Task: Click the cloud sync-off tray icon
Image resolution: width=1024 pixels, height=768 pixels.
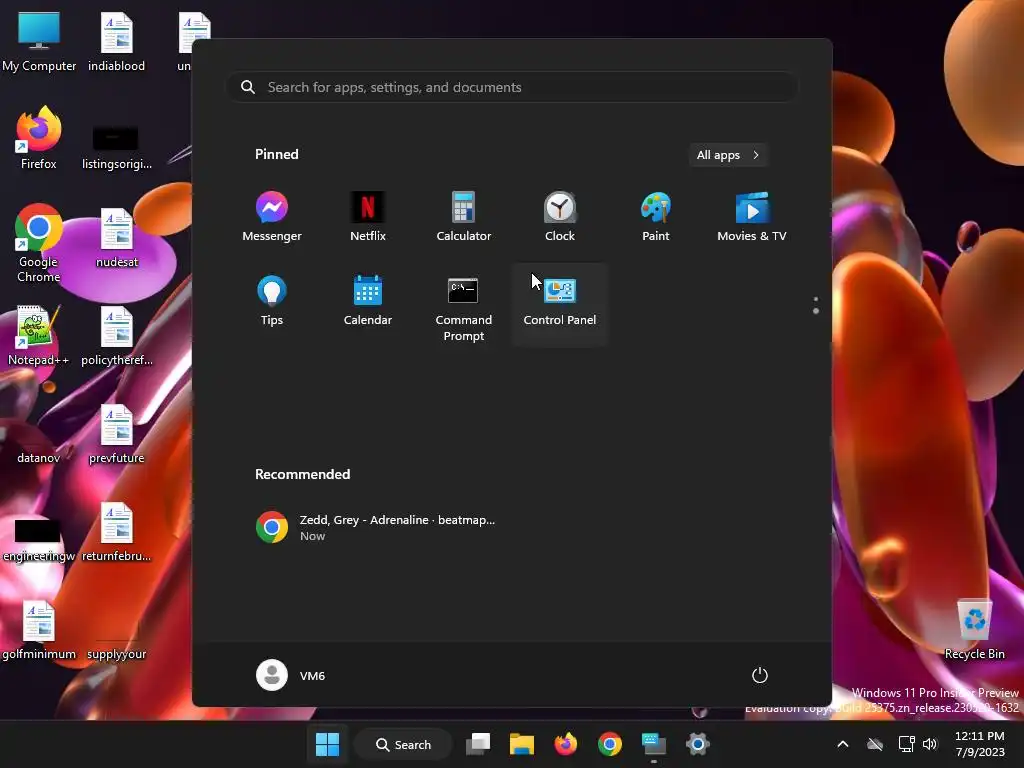Action: point(875,744)
